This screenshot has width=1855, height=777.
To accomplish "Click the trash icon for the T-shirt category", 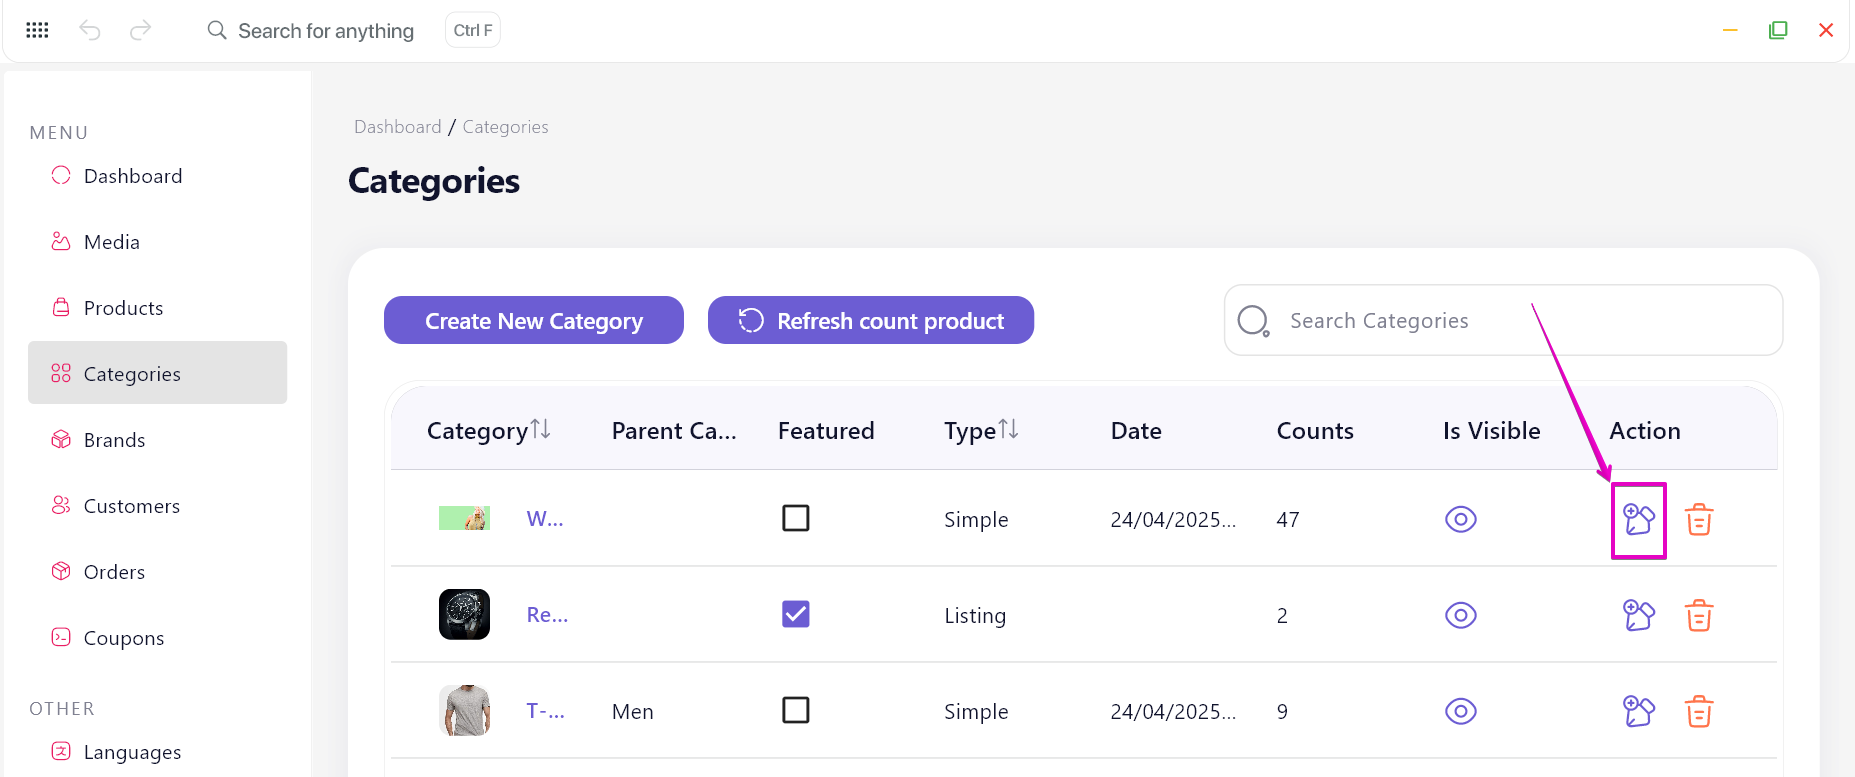I will point(1699,711).
